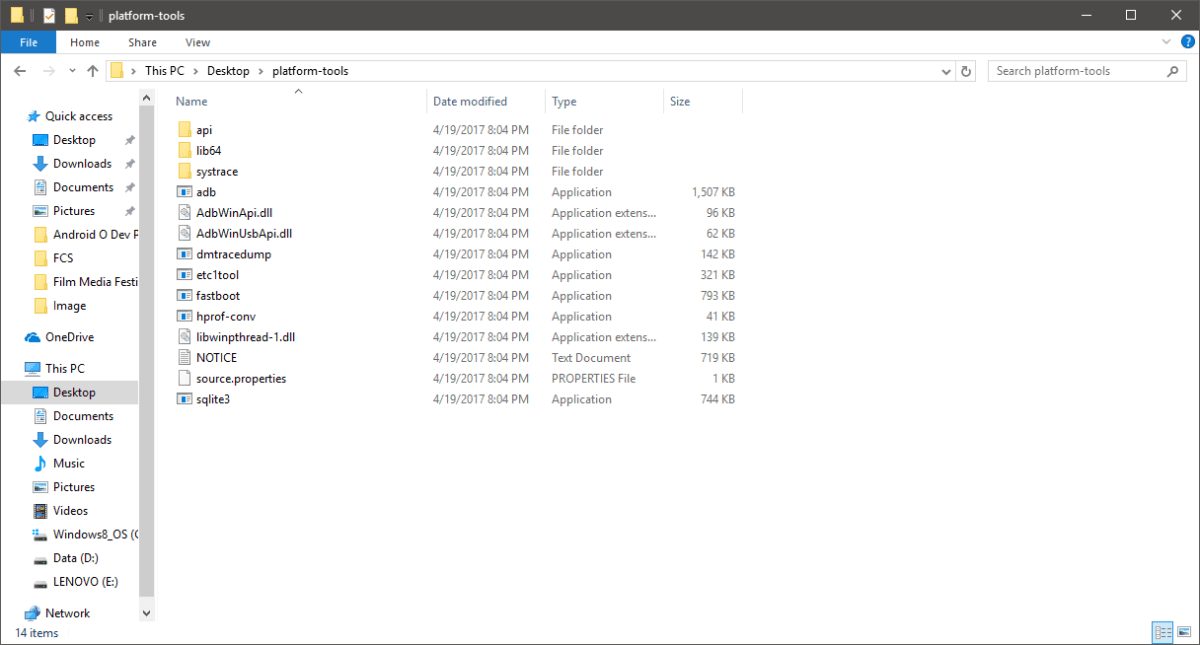Select the AdbWinApi.dll file icon
Image resolution: width=1200 pixels, height=645 pixels.
coord(184,213)
